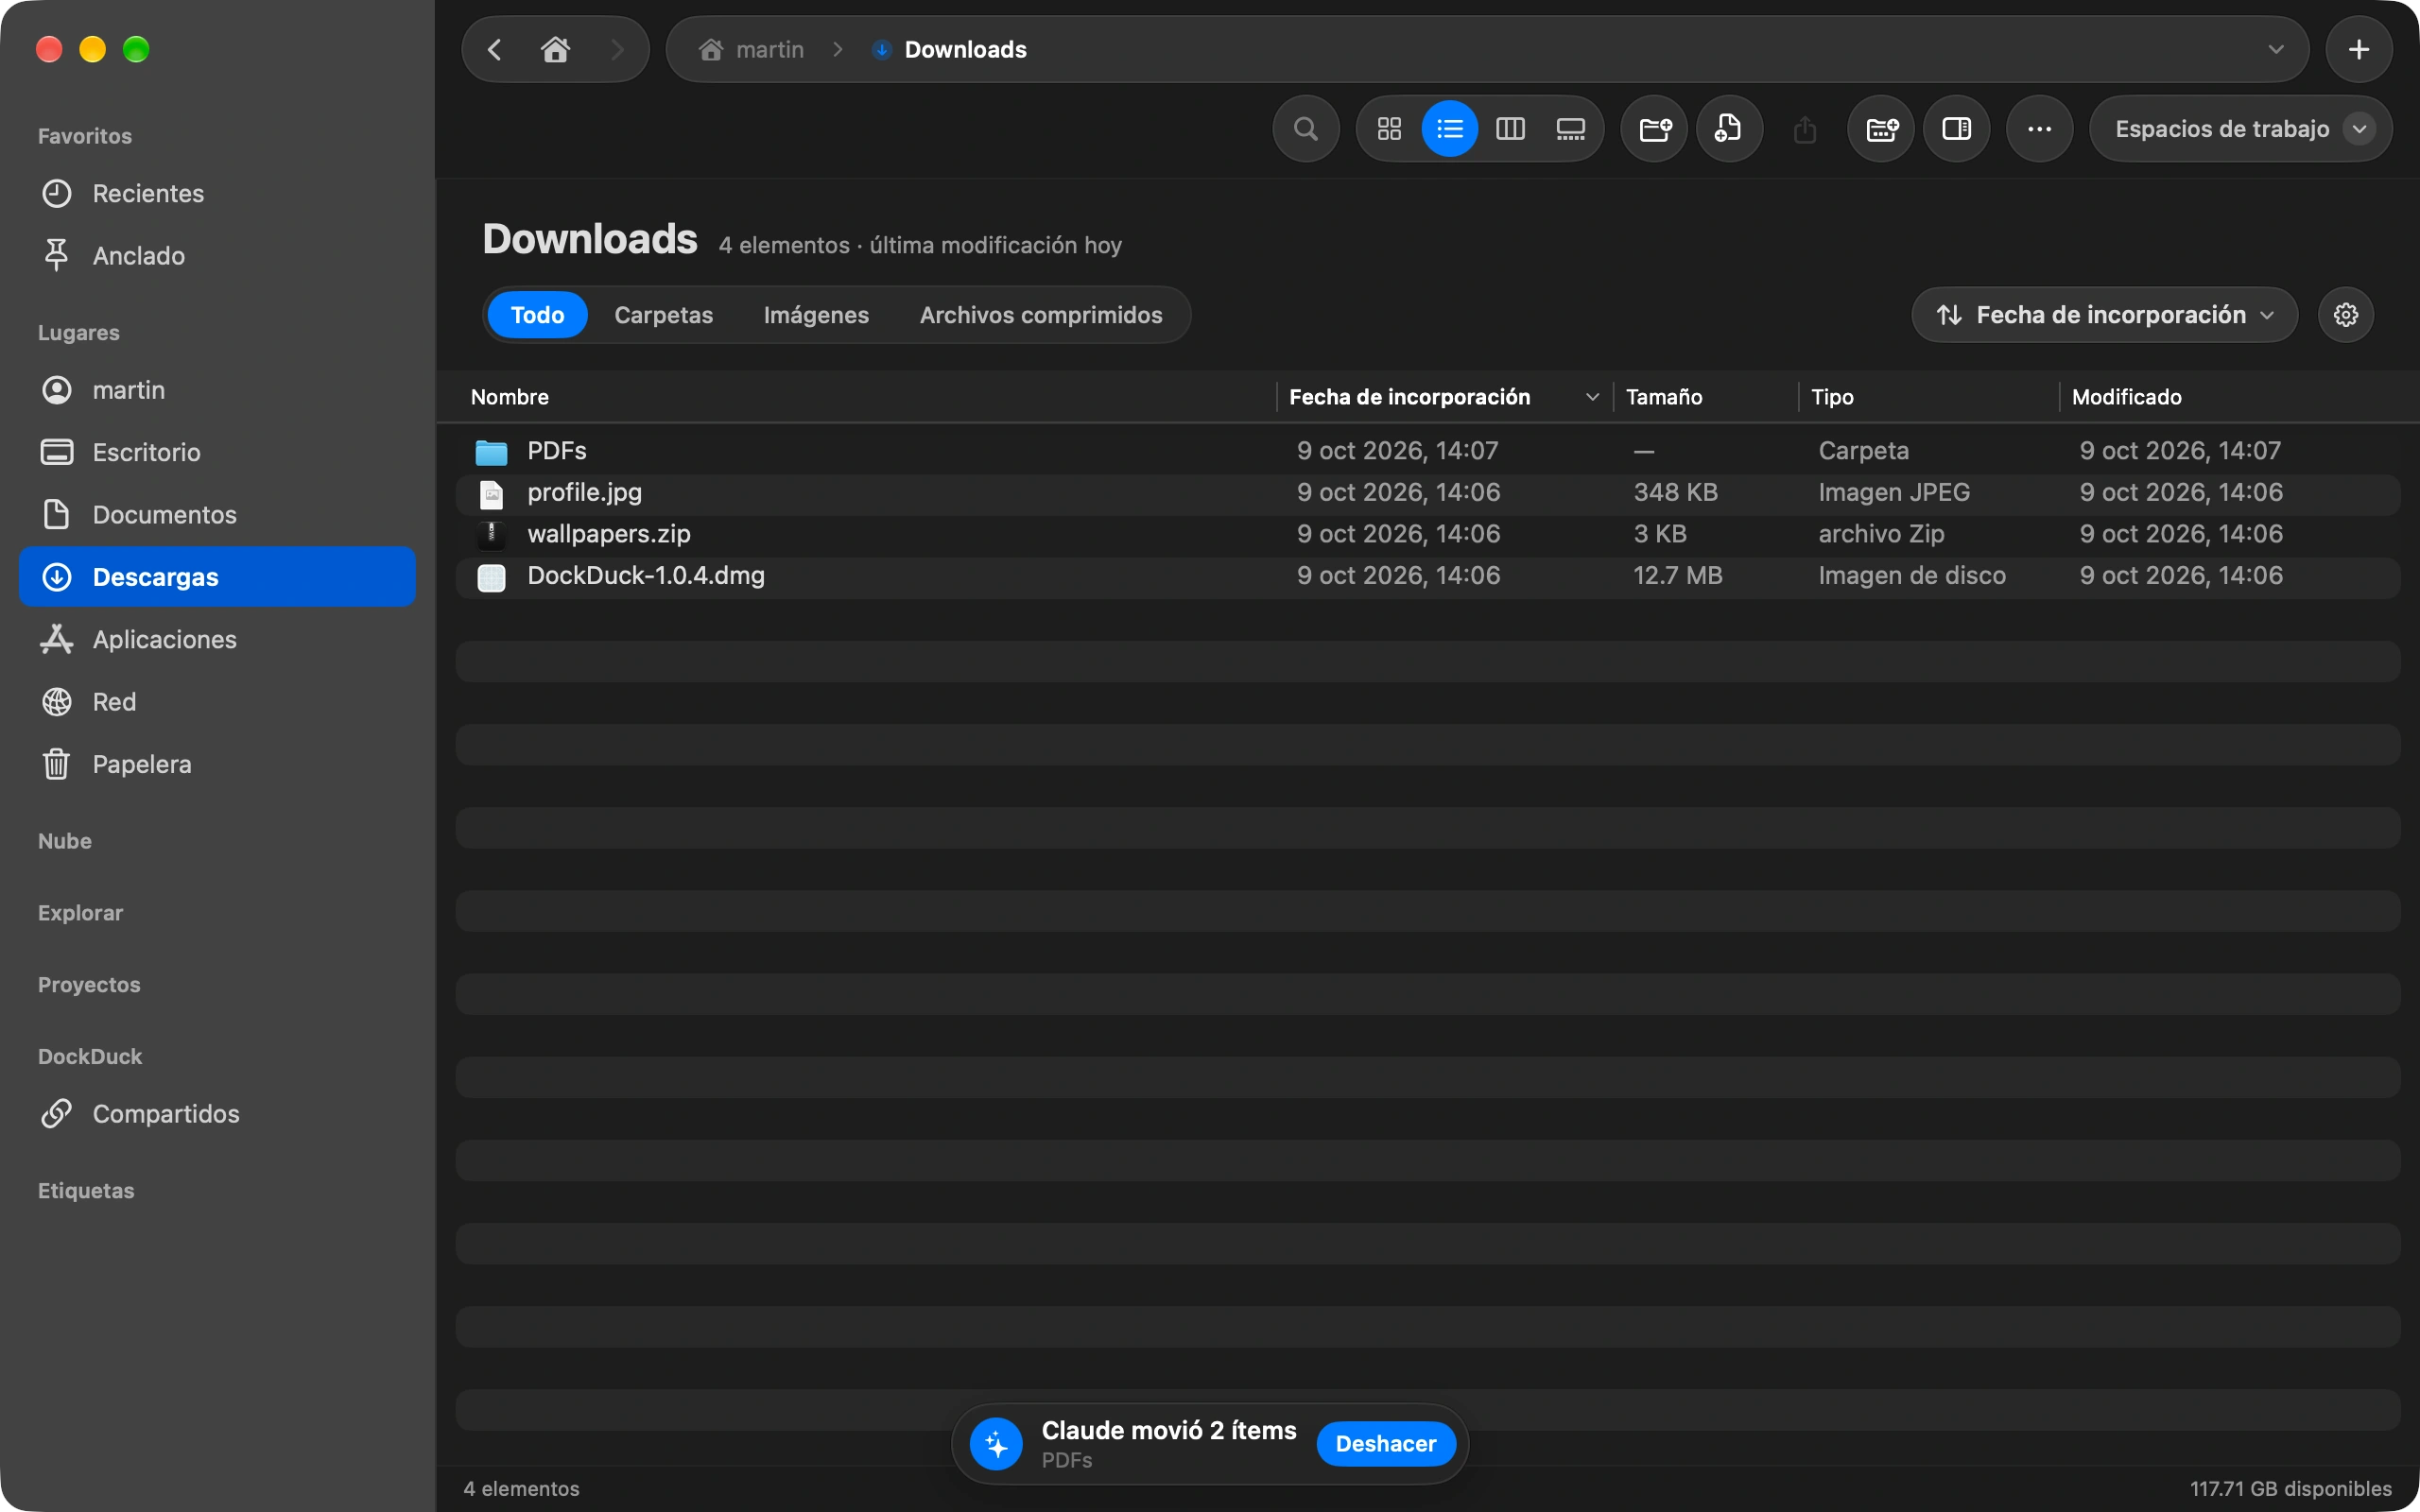2420x1512 pixels.
Task: Switch to icon grid view
Action: click(x=1389, y=129)
